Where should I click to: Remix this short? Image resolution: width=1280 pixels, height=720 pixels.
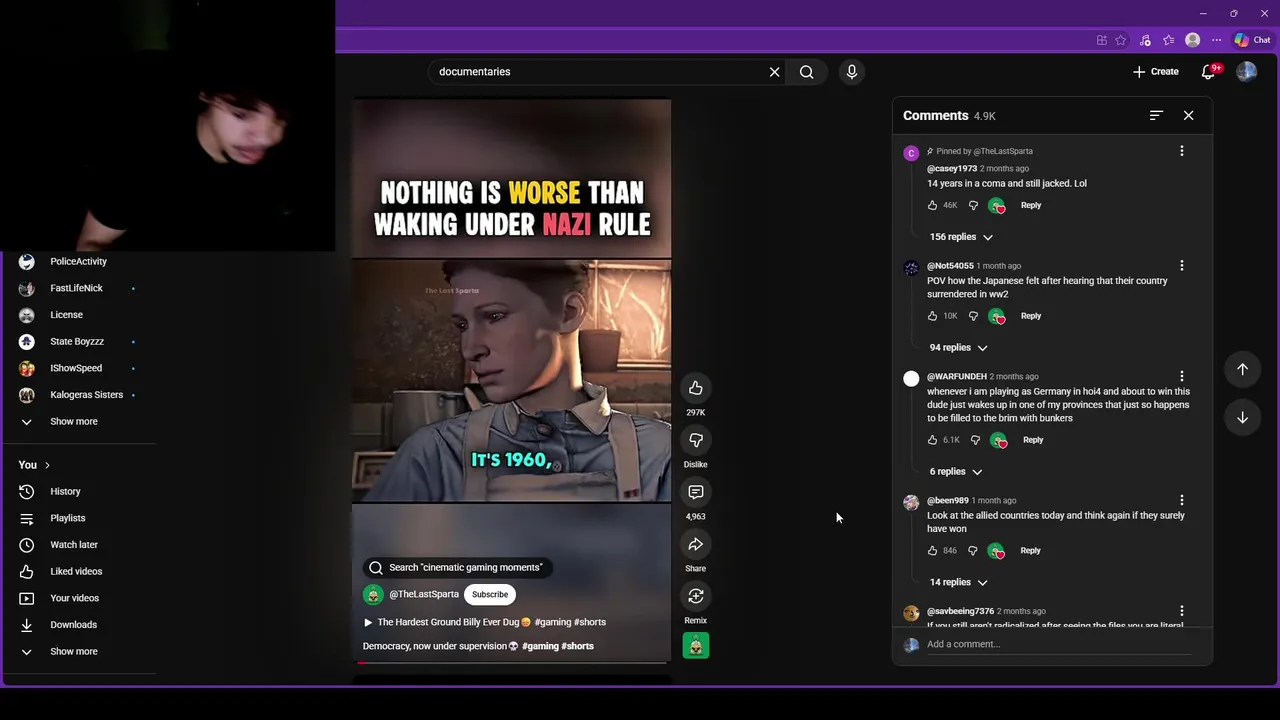click(x=696, y=596)
